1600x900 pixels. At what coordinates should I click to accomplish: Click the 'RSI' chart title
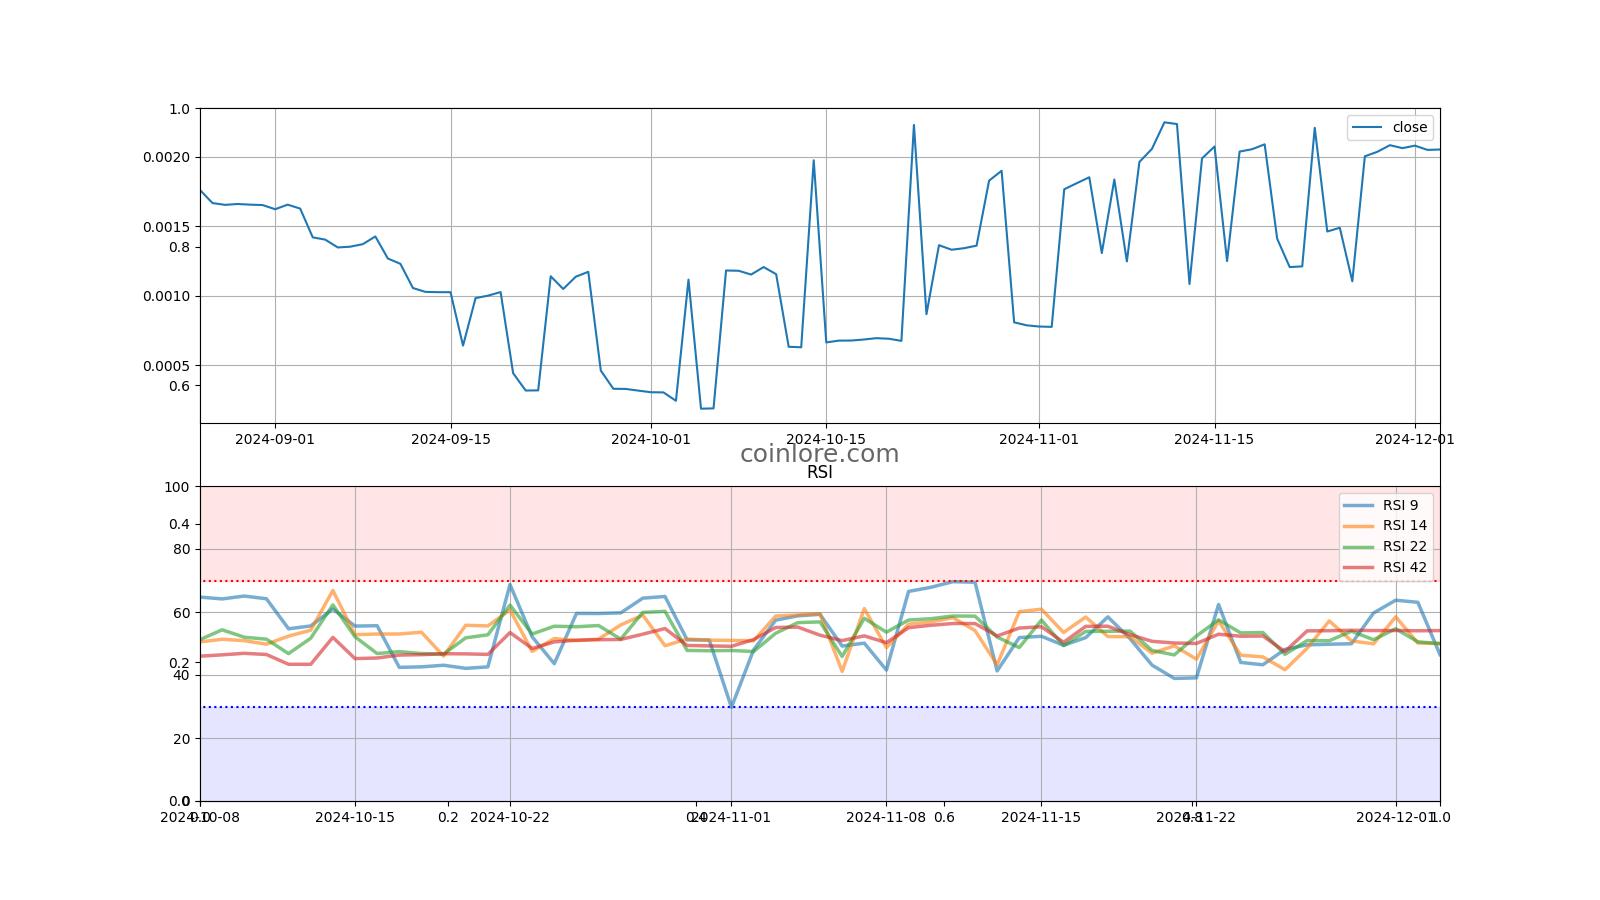[819, 473]
